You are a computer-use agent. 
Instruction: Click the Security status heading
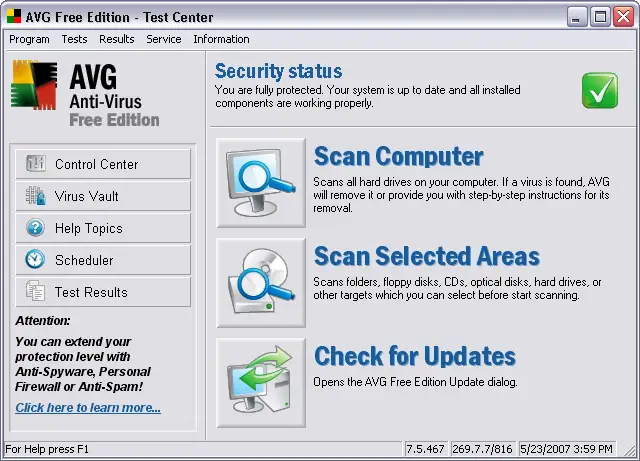point(278,71)
